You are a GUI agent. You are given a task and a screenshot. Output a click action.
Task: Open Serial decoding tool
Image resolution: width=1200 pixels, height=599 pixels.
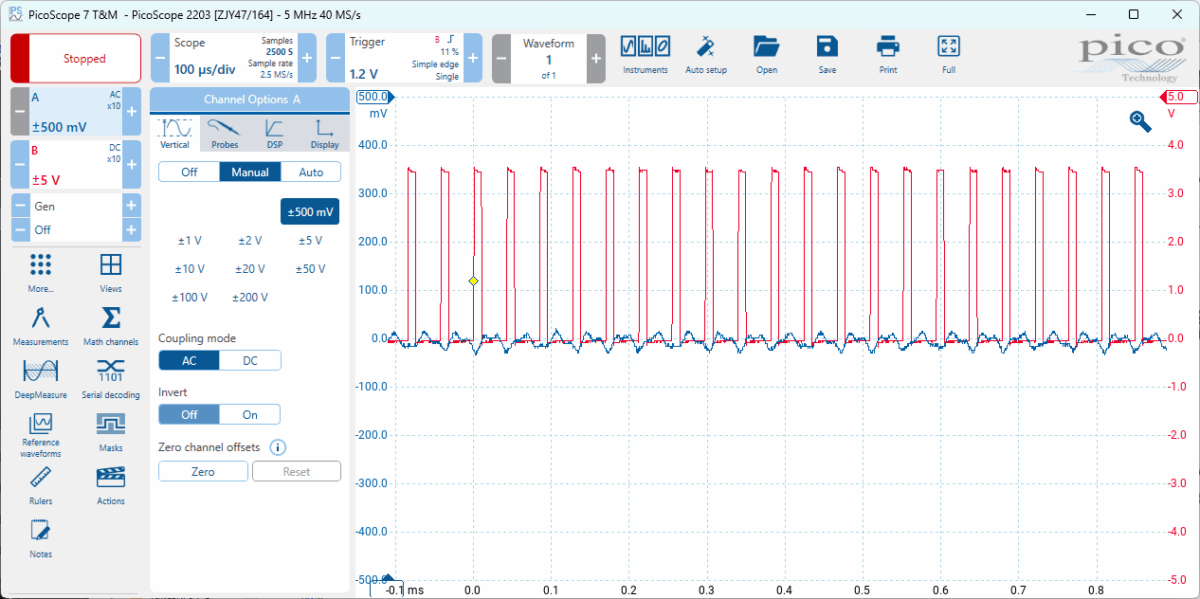pyautogui.click(x=111, y=379)
